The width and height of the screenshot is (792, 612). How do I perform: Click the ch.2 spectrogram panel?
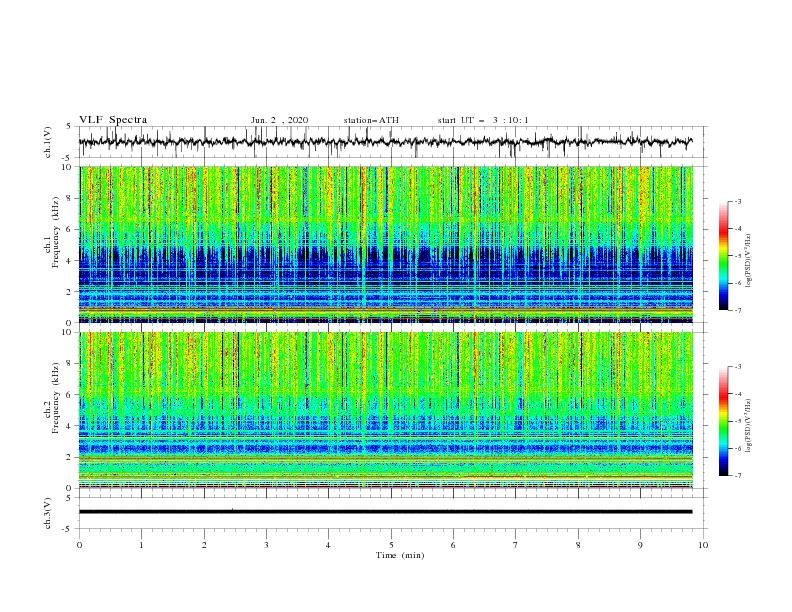pyautogui.click(x=385, y=410)
